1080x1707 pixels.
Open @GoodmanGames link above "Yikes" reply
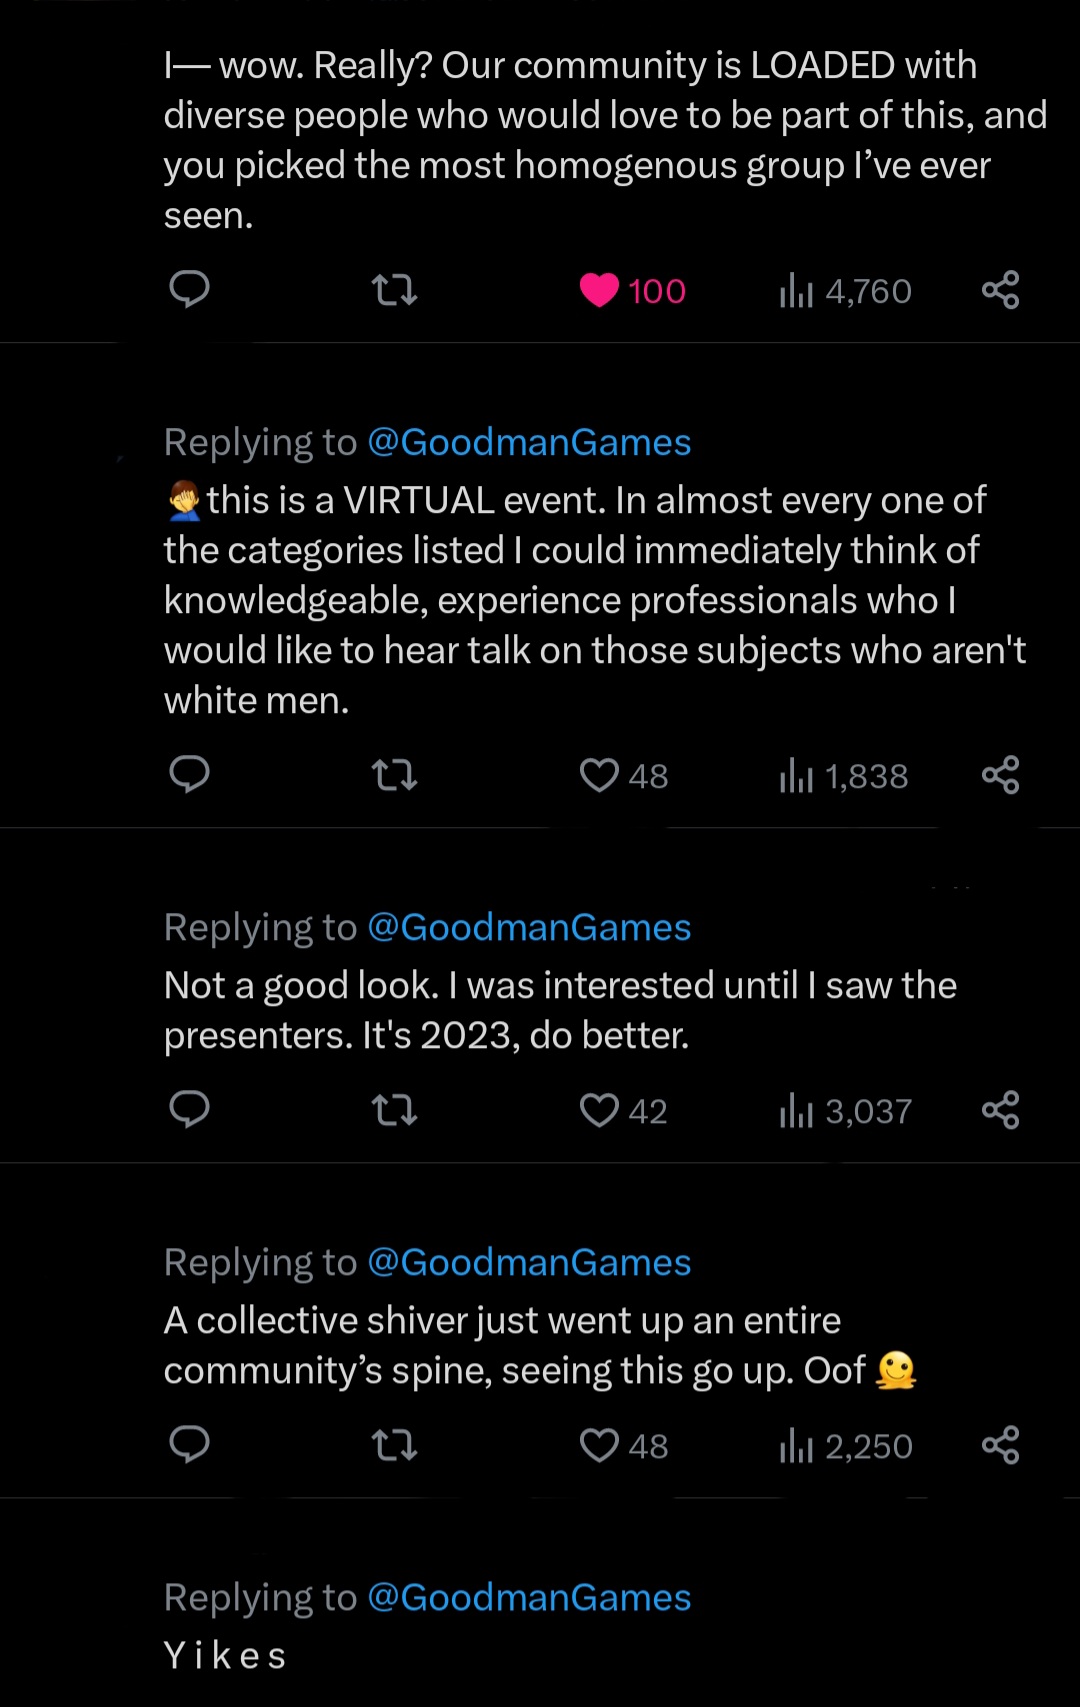click(529, 1597)
